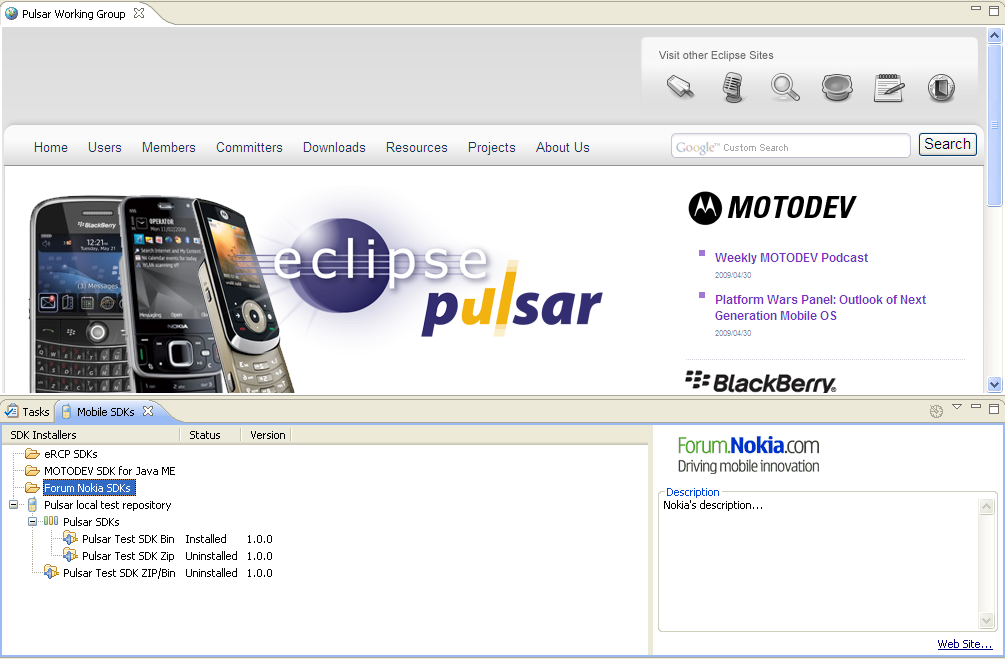Switch to the Tasks tab
This screenshot has height=659, width=1005.
pyautogui.click(x=28, y=412)
